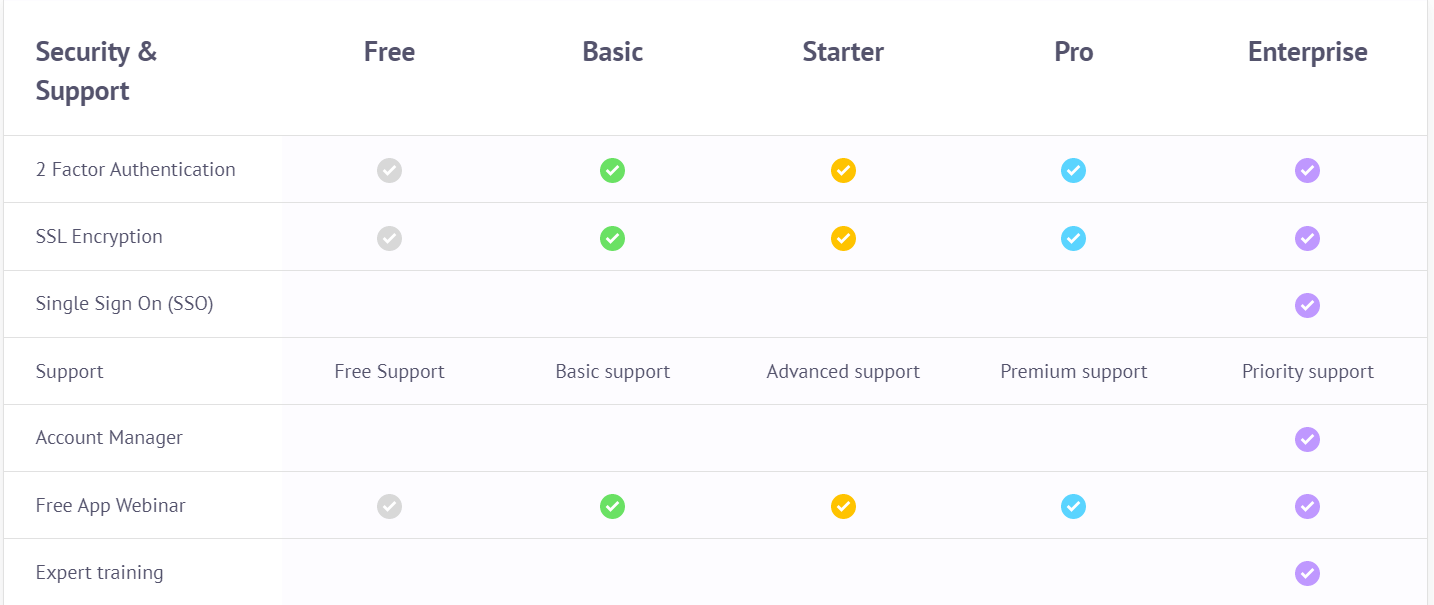Click the purple Enterprise Single Sign On checkmark
Image resolution: width=1434 pixels, height=605 pixels.
(x=1307, y=305)
